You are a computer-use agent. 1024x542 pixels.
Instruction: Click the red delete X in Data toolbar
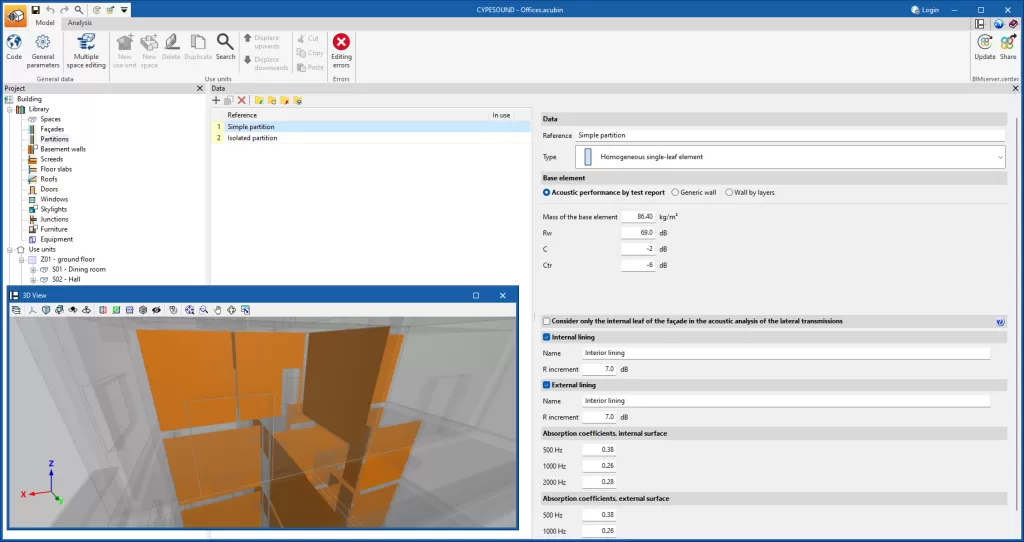tap(242, 101)
